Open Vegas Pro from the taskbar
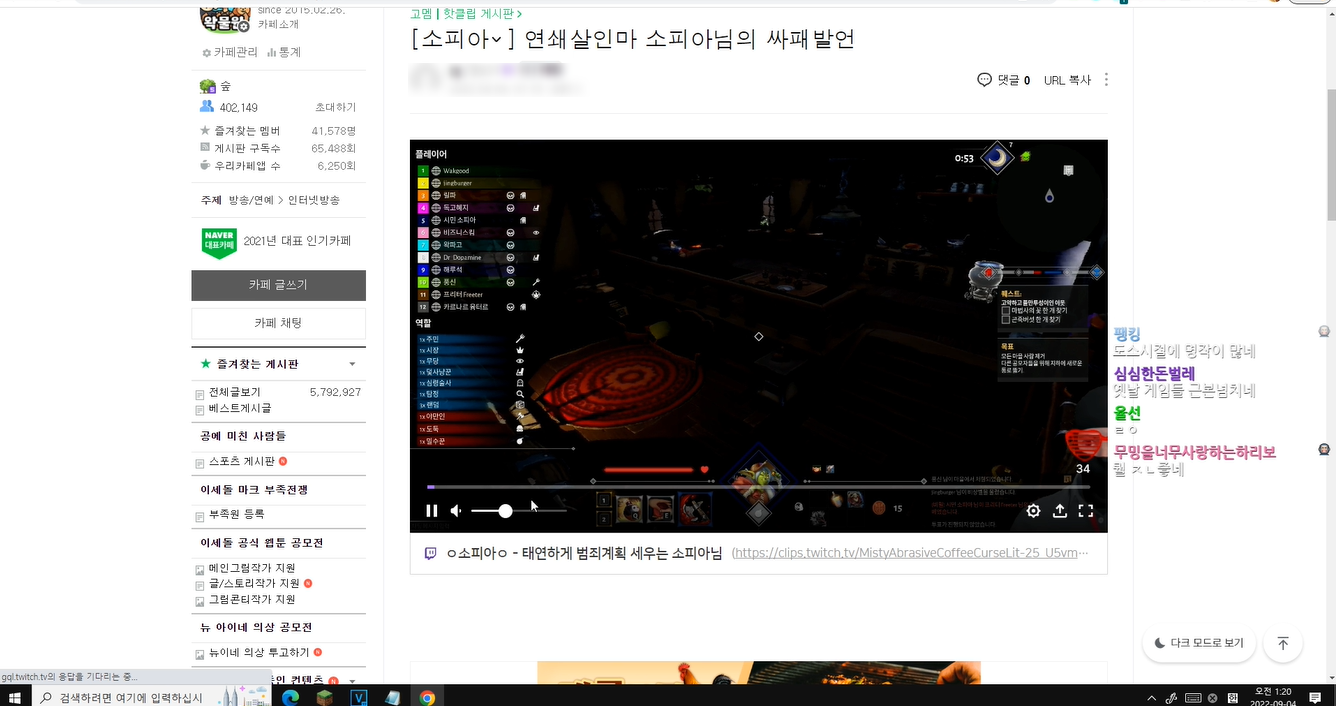 (x=359, y=697)
